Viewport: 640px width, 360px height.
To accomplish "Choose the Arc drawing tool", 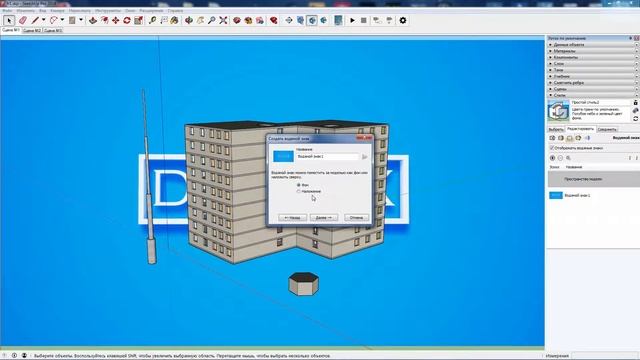I will click(53, 20).
